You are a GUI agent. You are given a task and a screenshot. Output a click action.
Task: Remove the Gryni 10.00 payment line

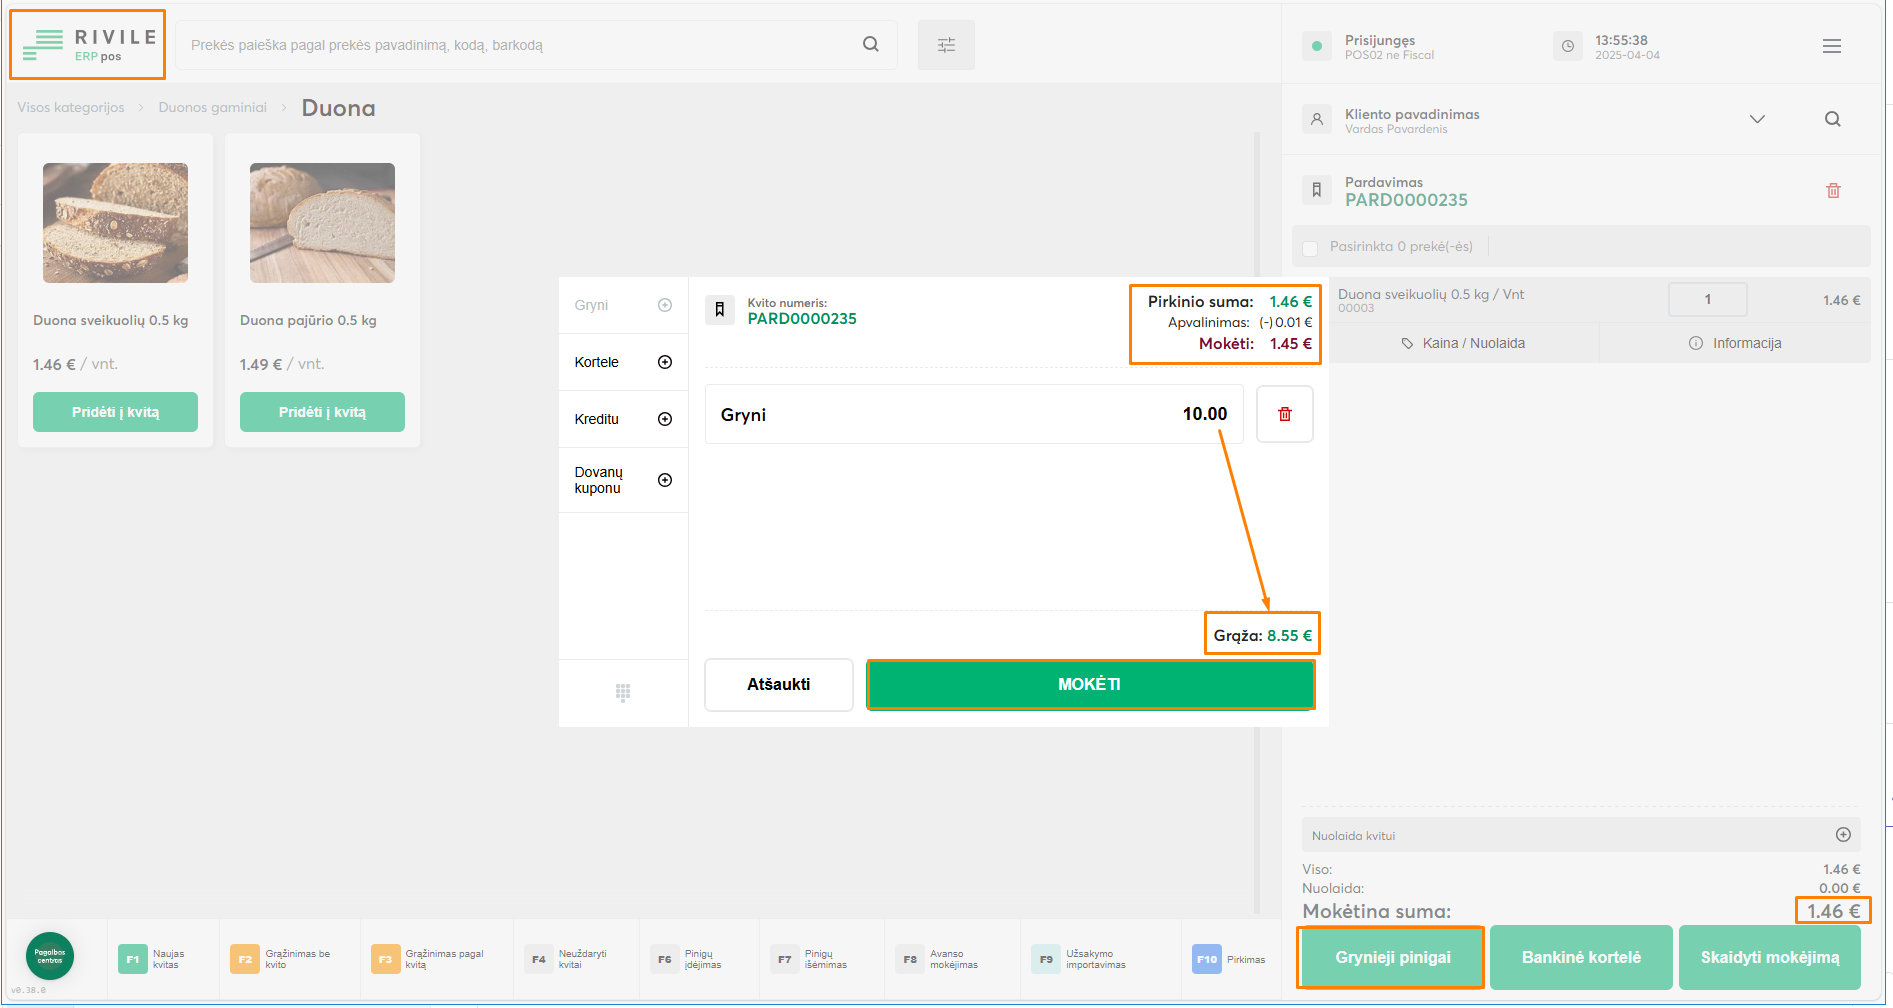click(x=1284, y=414)
